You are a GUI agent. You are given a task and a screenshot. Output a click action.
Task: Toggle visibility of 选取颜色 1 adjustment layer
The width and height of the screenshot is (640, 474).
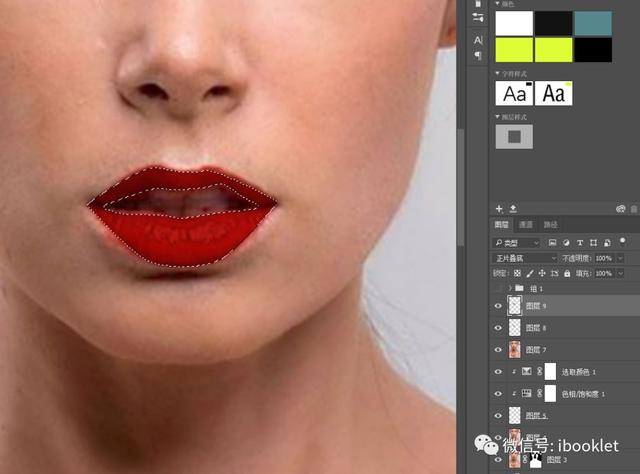point(498,372)
